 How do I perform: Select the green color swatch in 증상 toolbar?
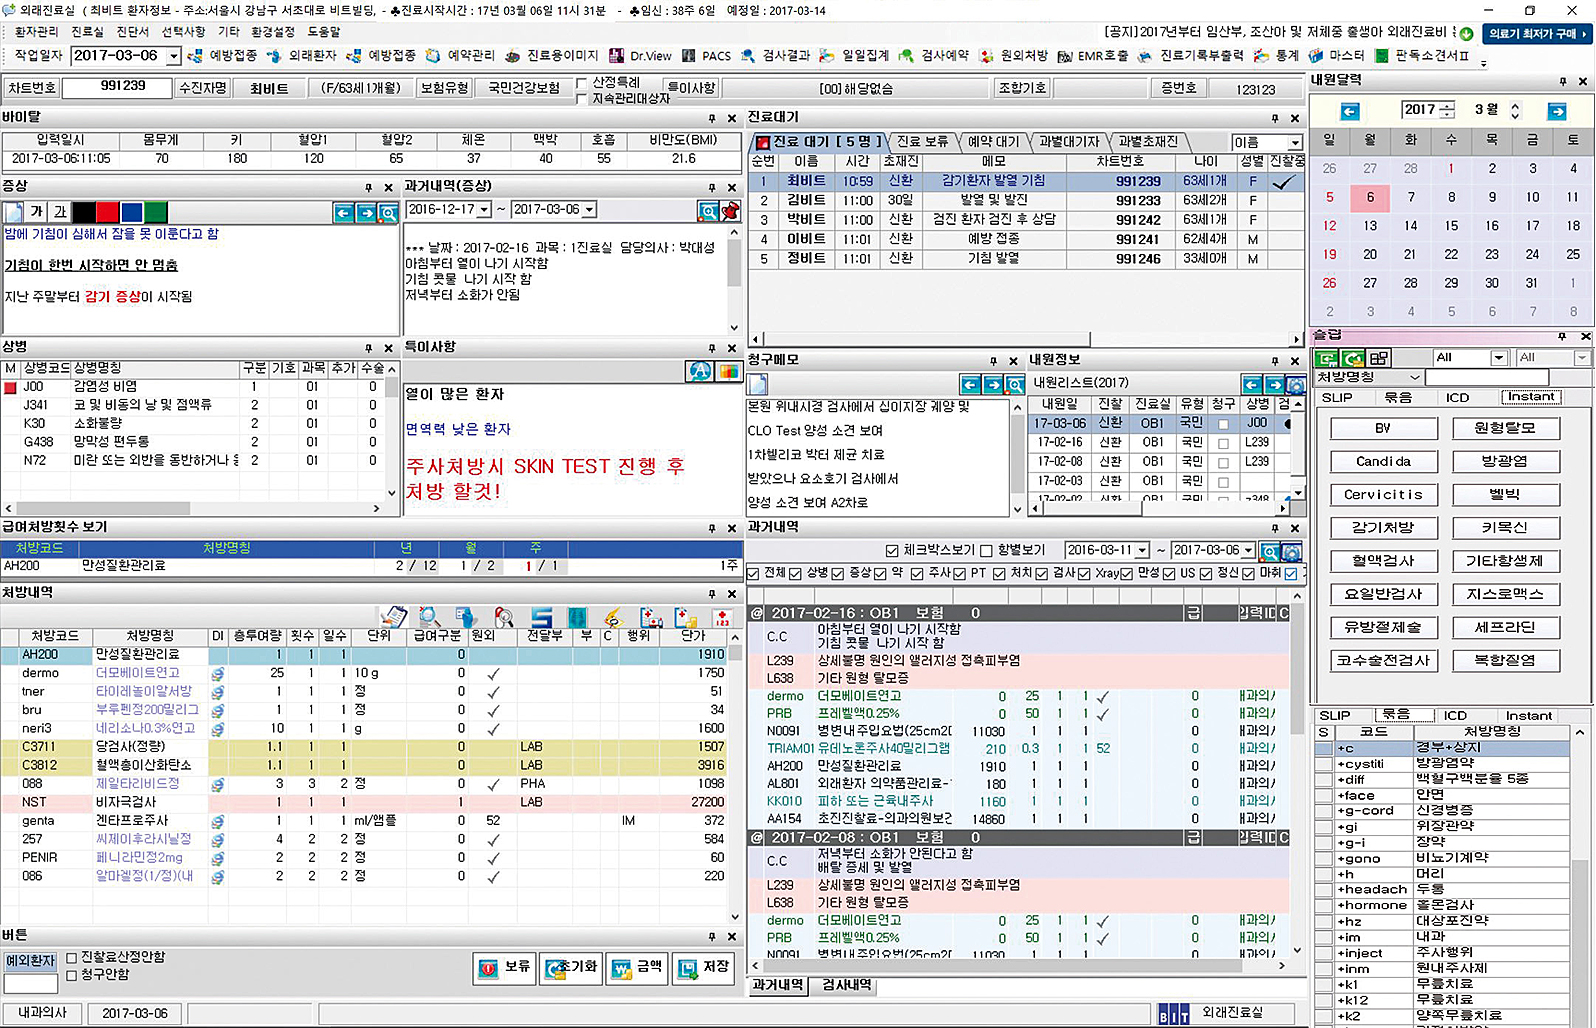tap(155, 212)
